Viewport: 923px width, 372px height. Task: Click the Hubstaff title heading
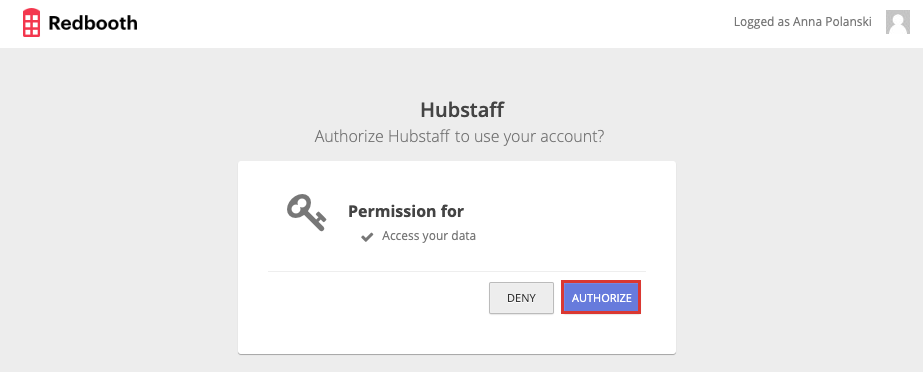(x=462, y=109)
